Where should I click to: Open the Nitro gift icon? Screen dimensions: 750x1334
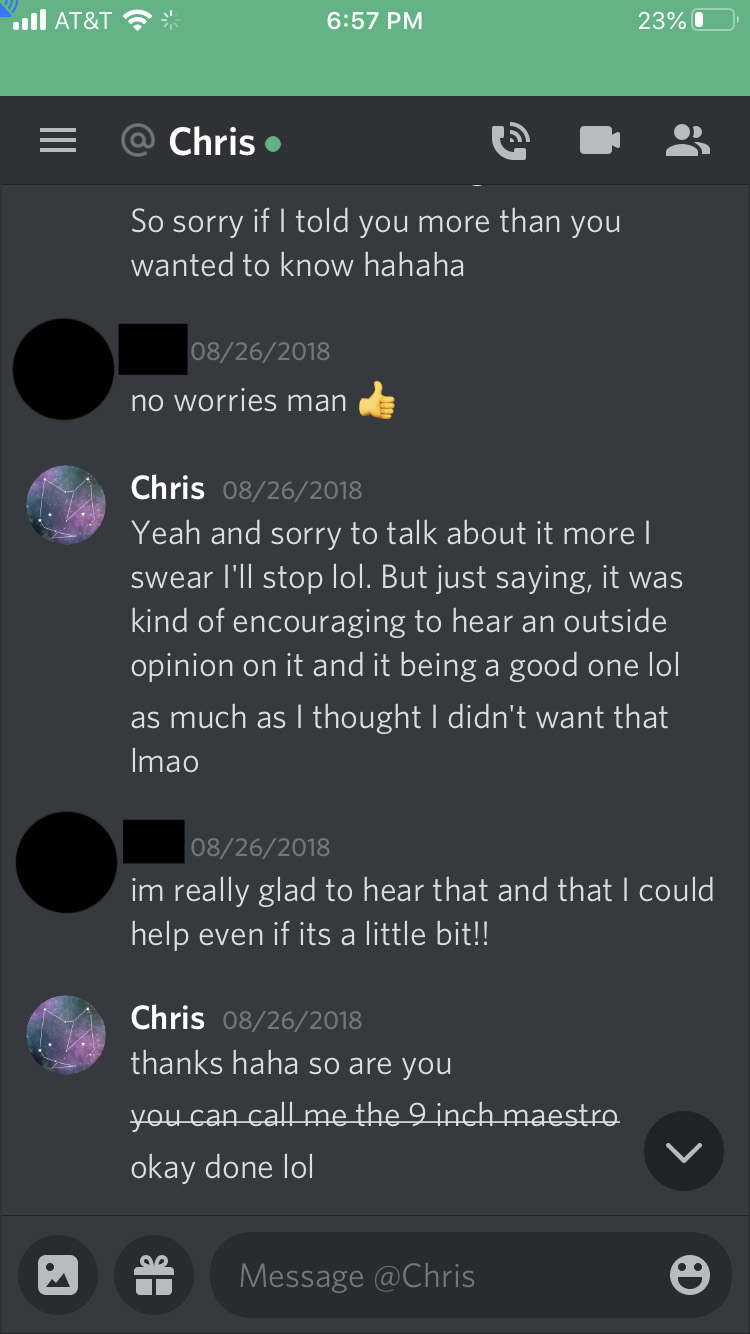[x=154, y=1275]
